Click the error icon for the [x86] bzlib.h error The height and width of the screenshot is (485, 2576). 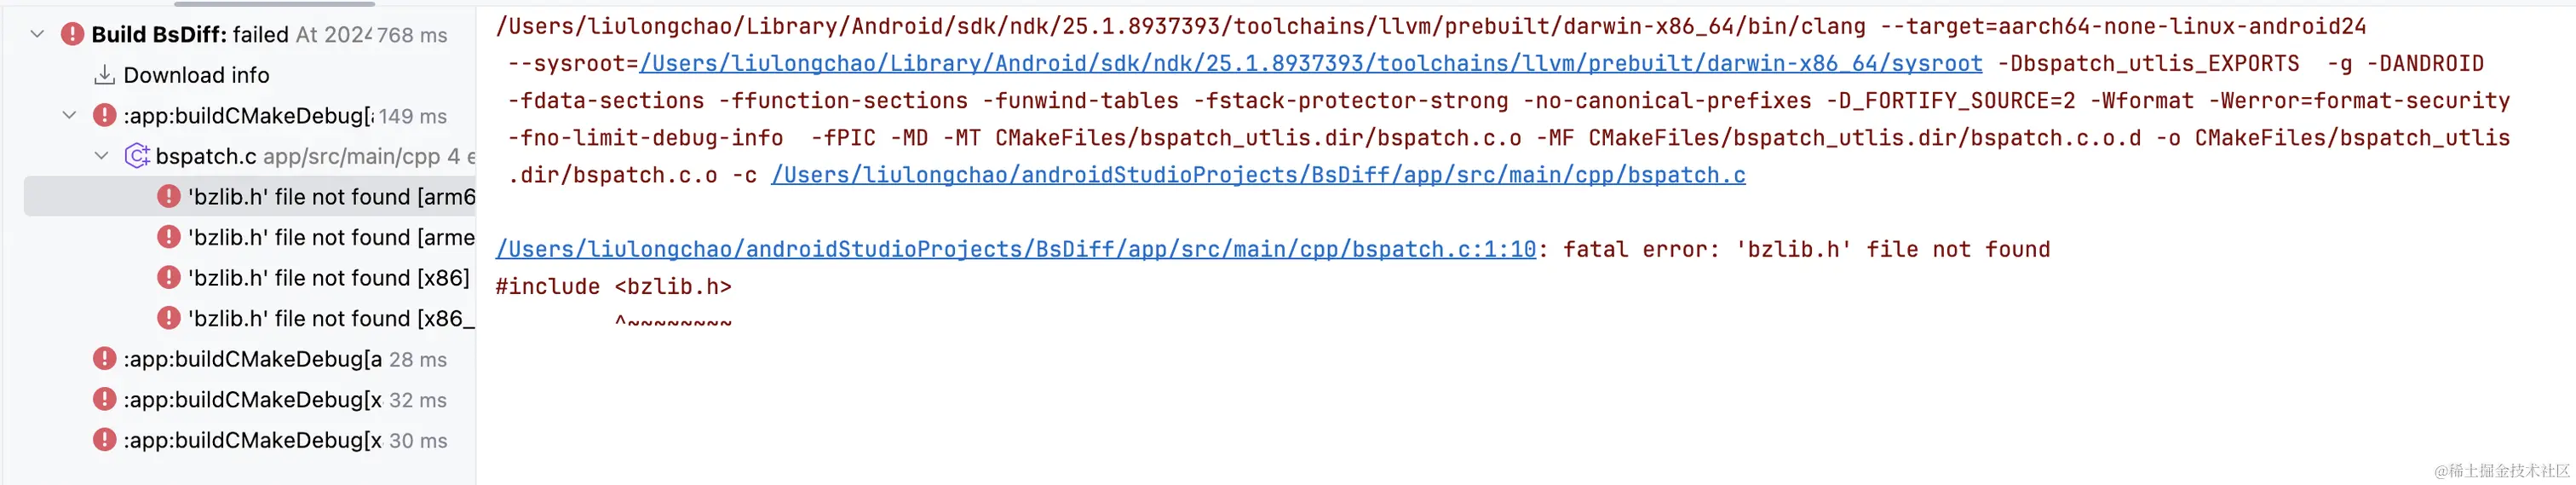tap(169, 277)
